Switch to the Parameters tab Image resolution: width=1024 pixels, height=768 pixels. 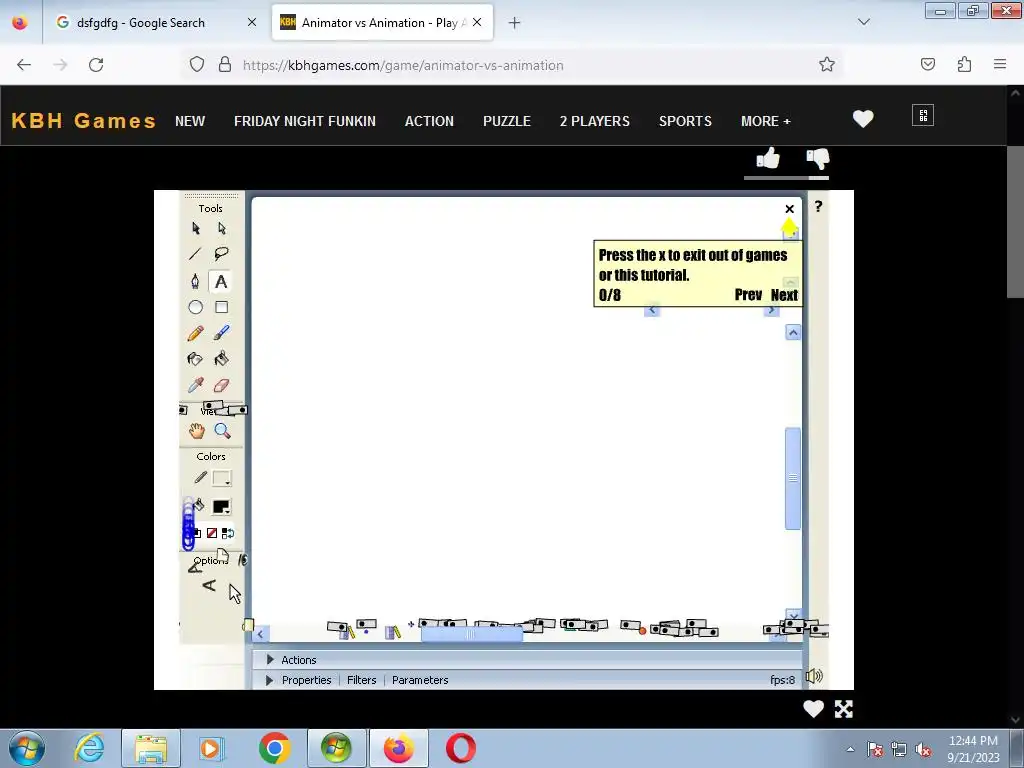coord(420,680)
